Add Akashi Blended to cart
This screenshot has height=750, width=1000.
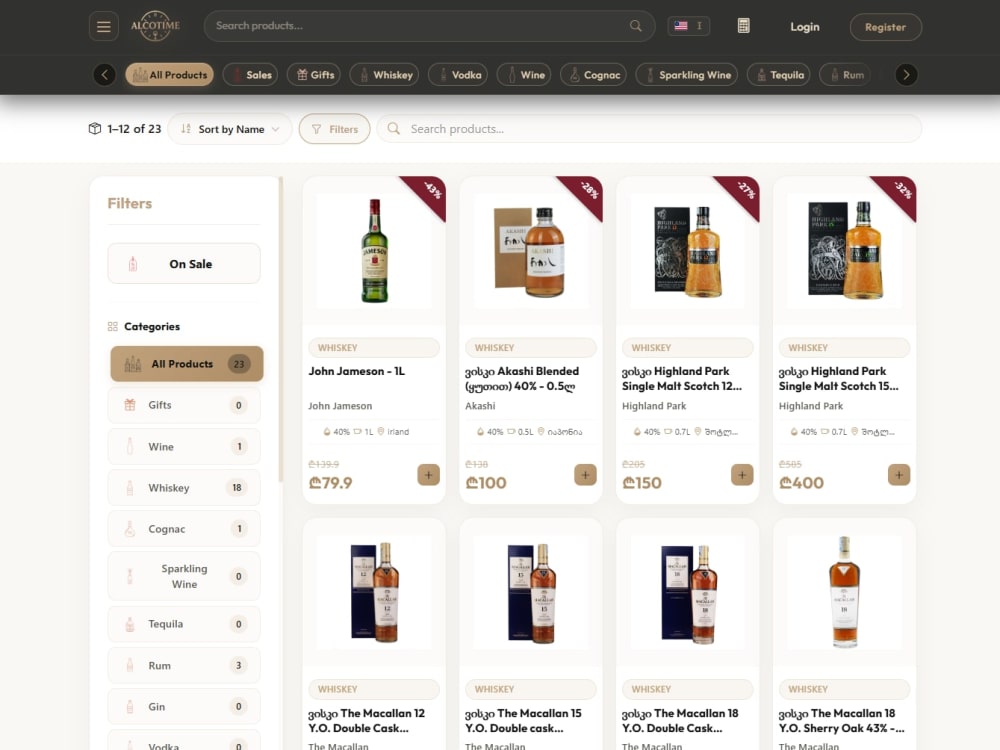tap(585, 474)
